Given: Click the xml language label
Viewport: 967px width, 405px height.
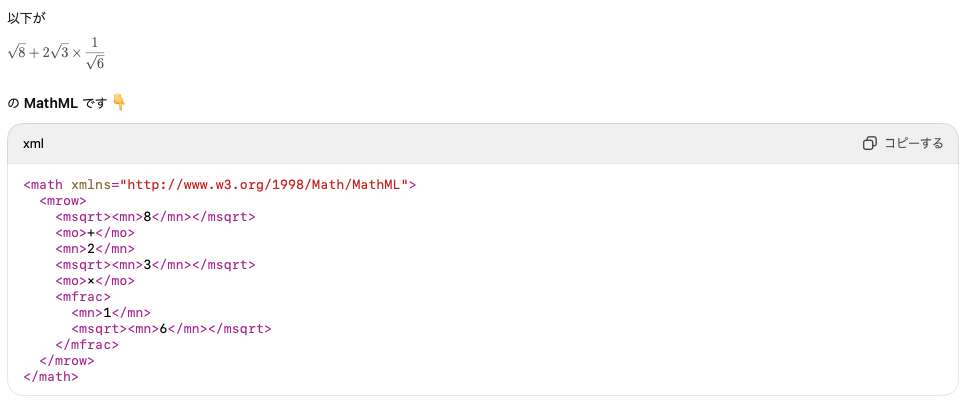Looking at the screenshot, I should pyautogui.click(x=33, y=144).
